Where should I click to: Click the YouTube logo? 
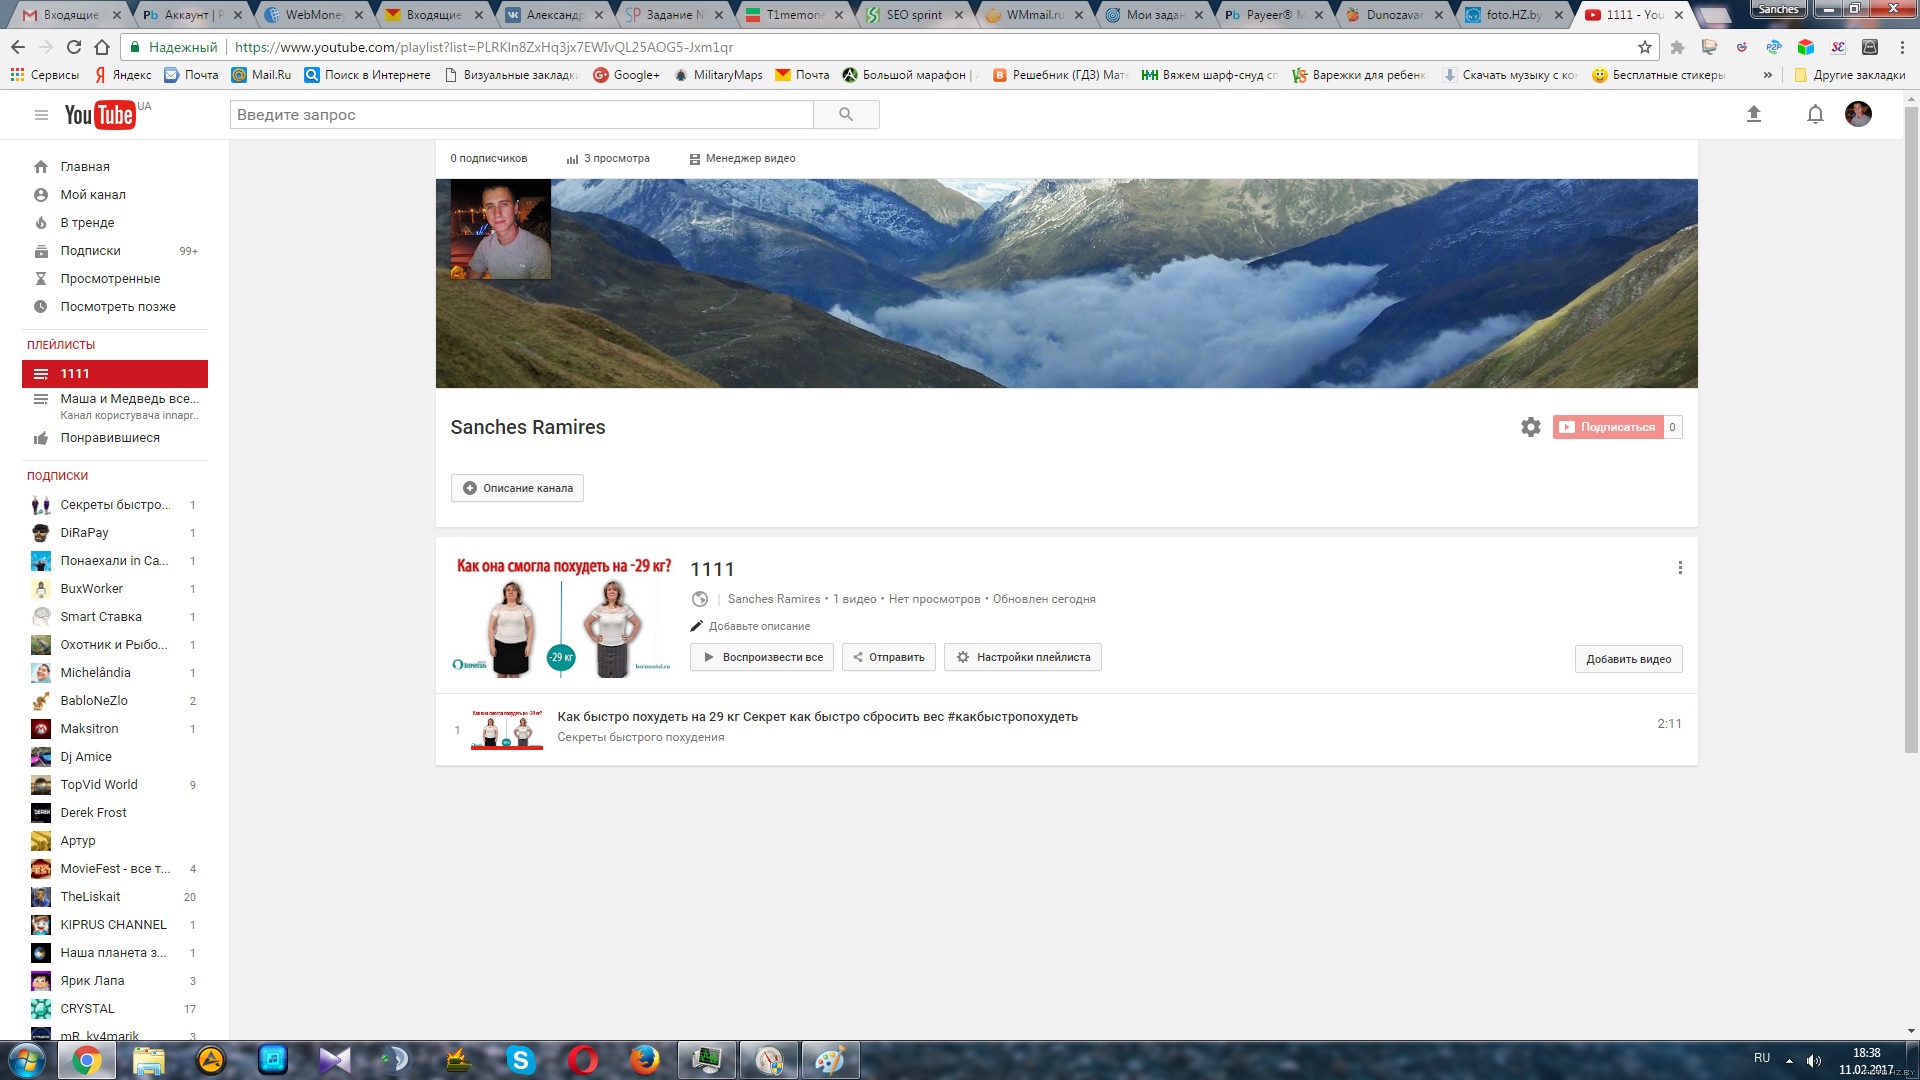coord(100,115)
